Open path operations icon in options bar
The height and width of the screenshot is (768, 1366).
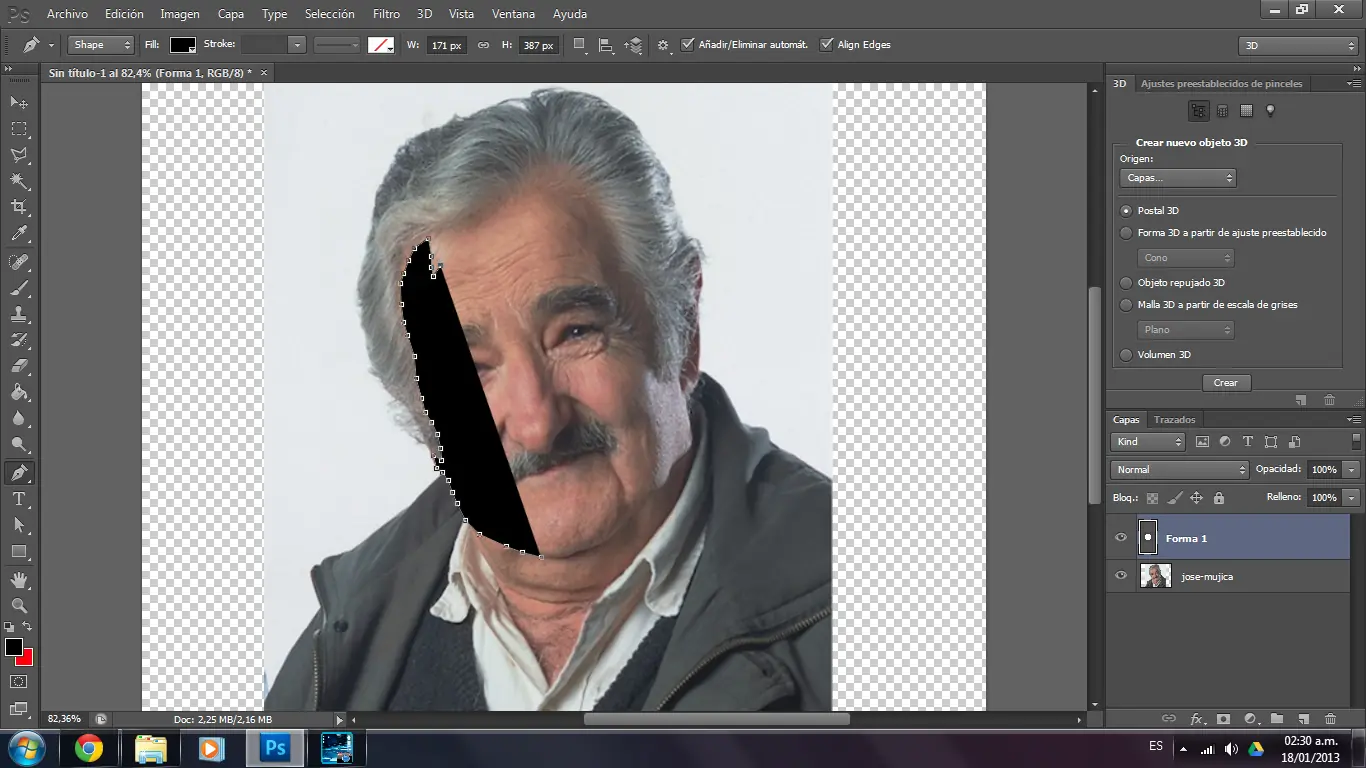(x=580, y=45)
